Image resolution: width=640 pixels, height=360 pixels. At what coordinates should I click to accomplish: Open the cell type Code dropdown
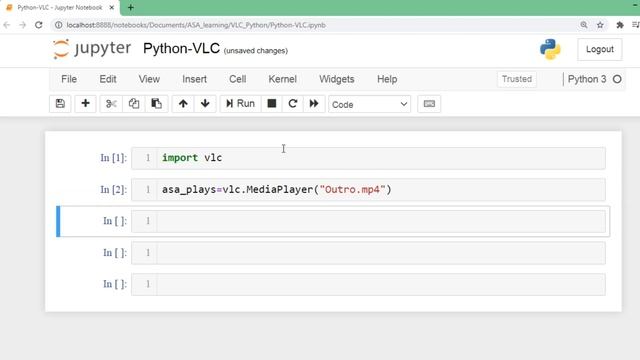(369, 104)
